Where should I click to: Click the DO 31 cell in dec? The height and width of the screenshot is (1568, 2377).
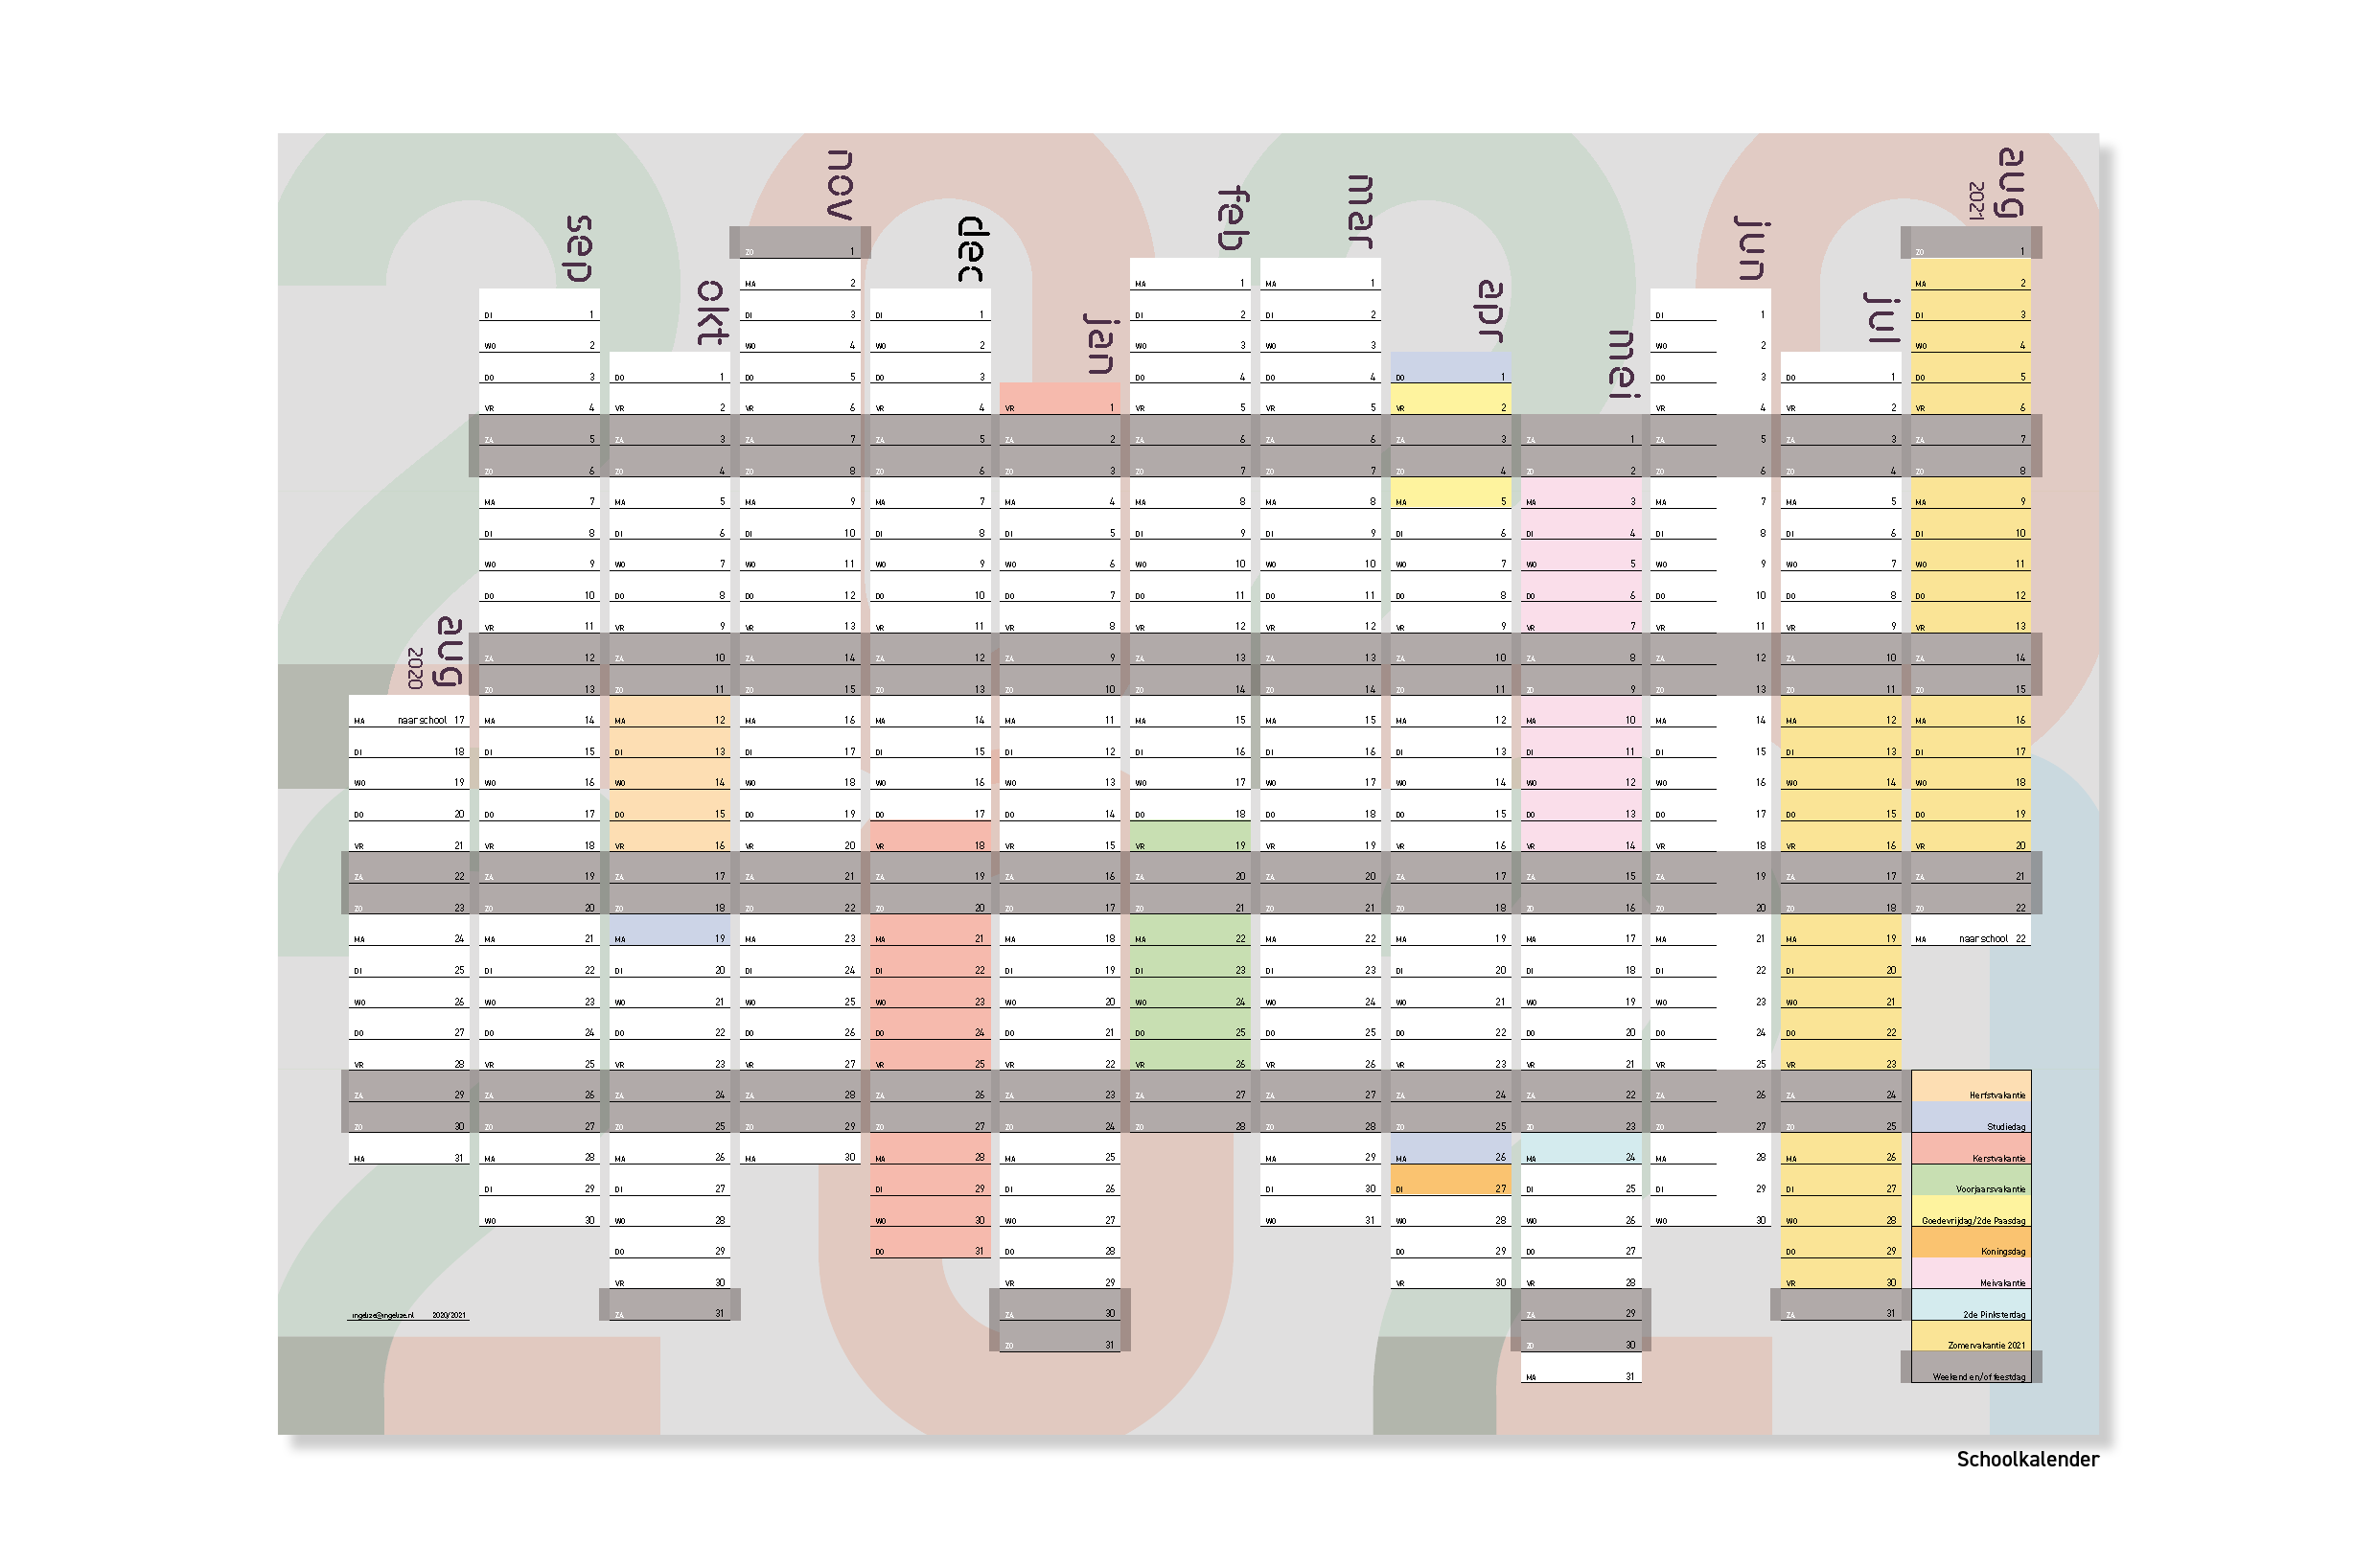pos(930,1243)
